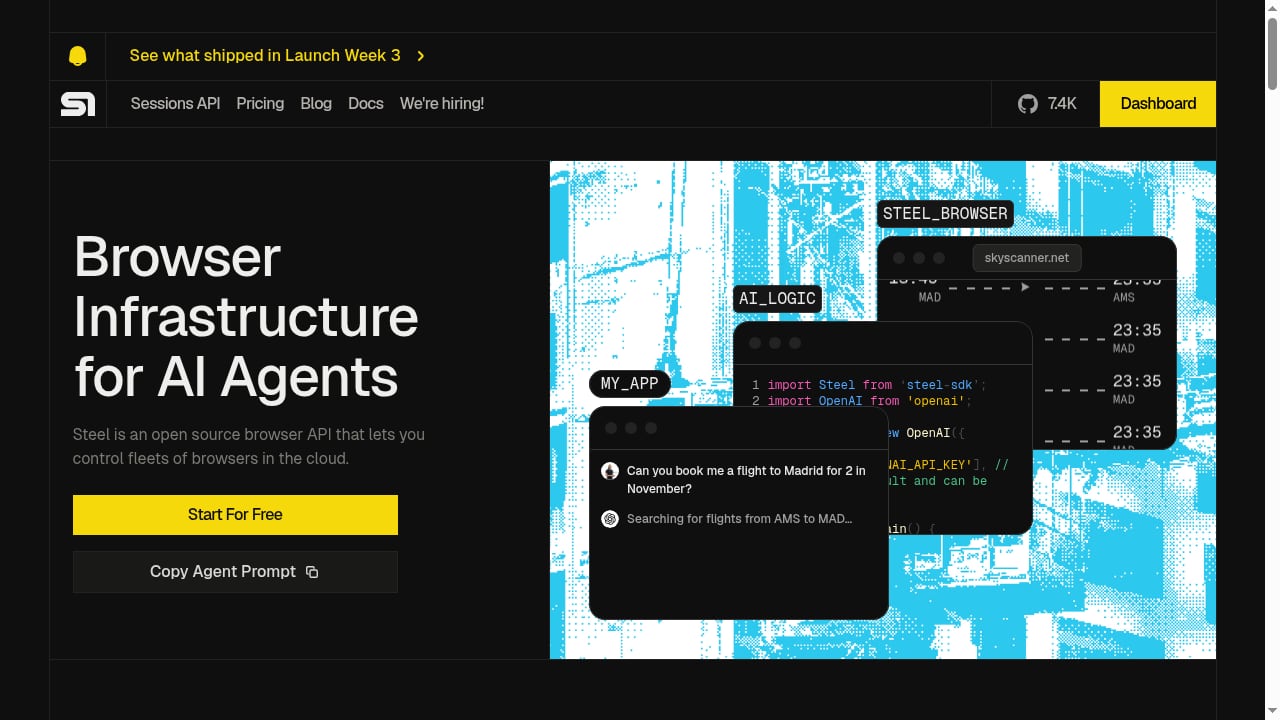Go to the Pricing page
The width and height of the screenshot is (1280, 720).
tap(260, 104)
